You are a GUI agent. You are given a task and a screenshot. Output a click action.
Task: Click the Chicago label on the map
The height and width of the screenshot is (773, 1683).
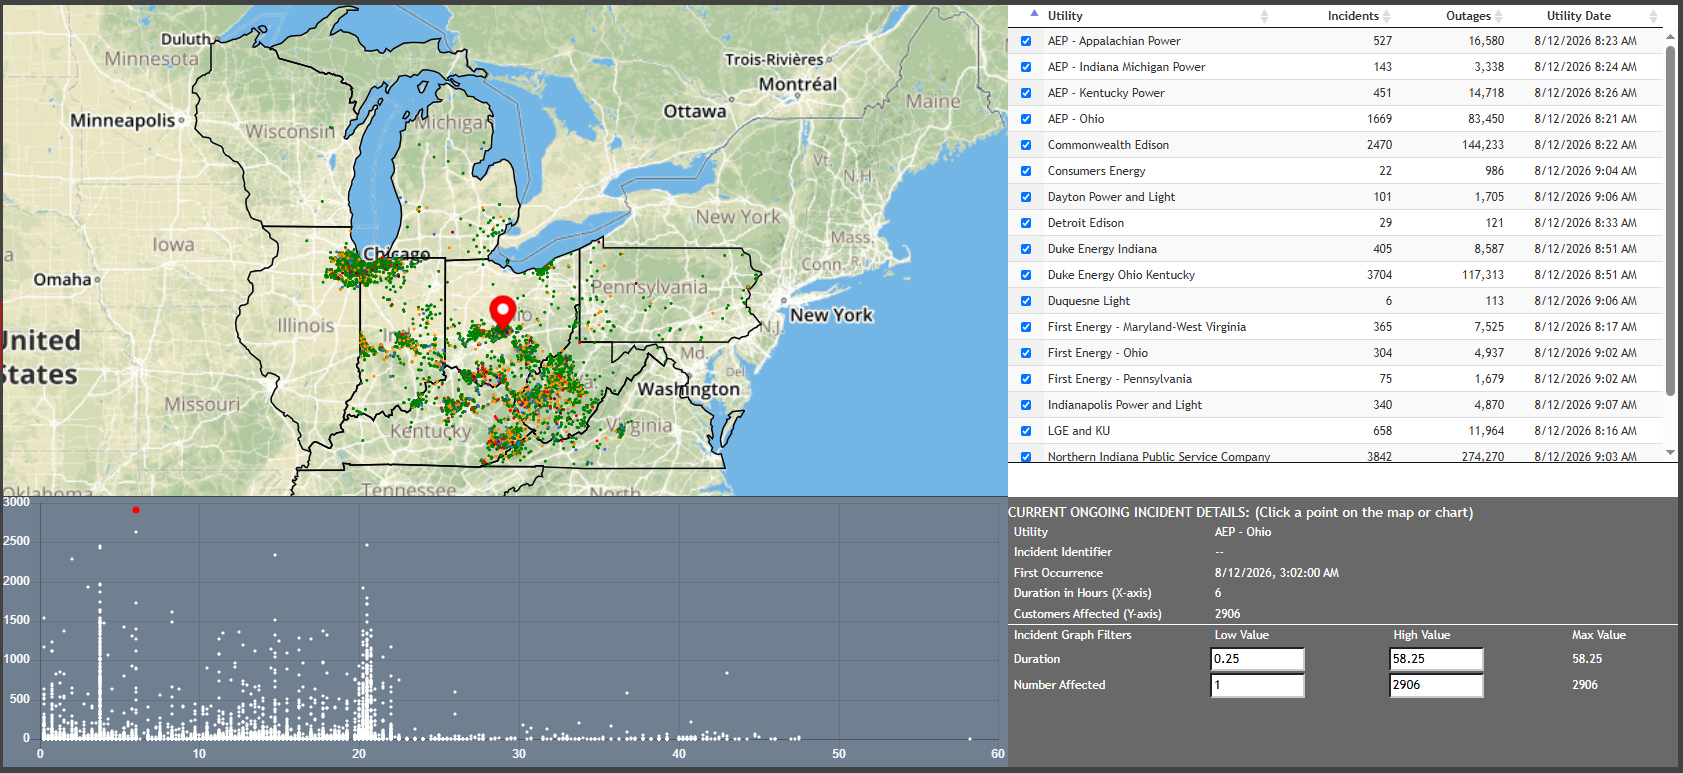tap(397, 254)
